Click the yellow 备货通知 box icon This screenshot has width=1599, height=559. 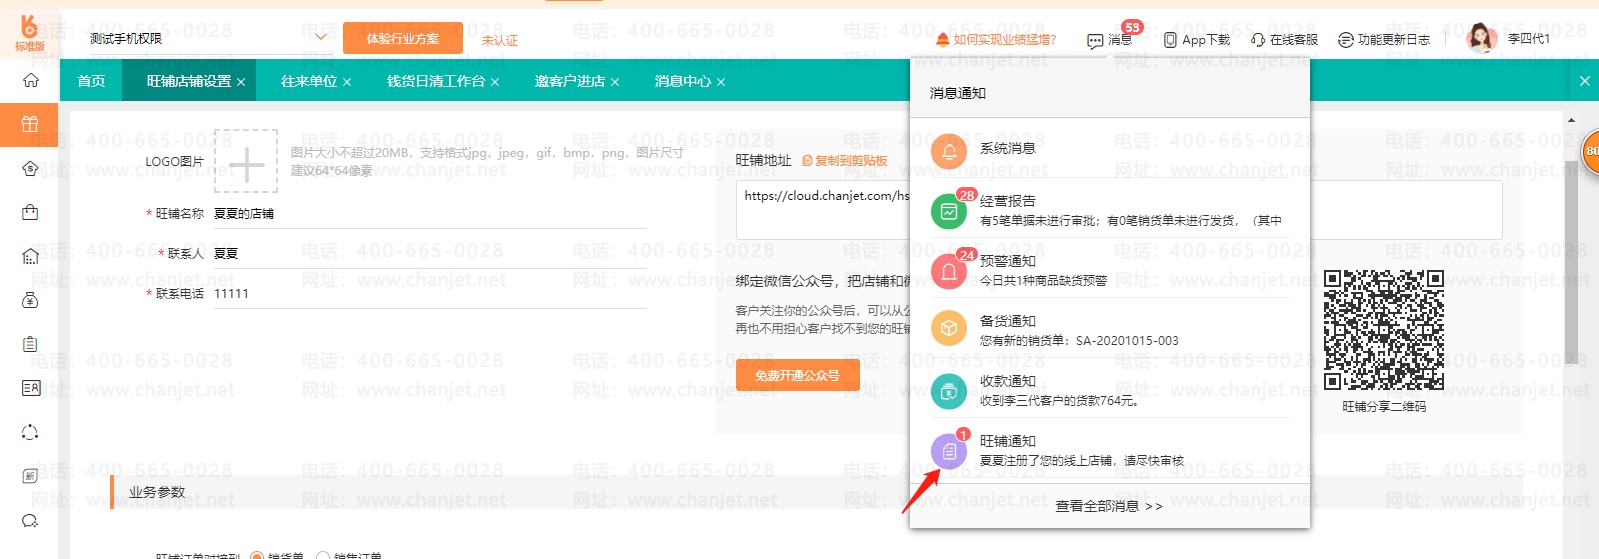[949, 328]
